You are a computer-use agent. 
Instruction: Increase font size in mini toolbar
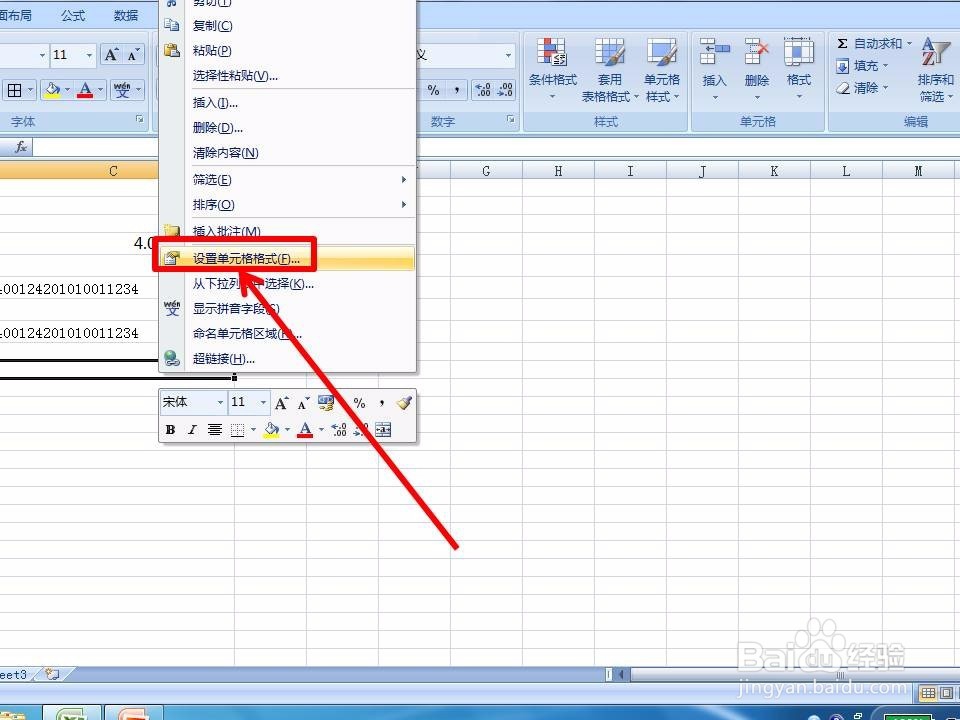click(281, 403)
